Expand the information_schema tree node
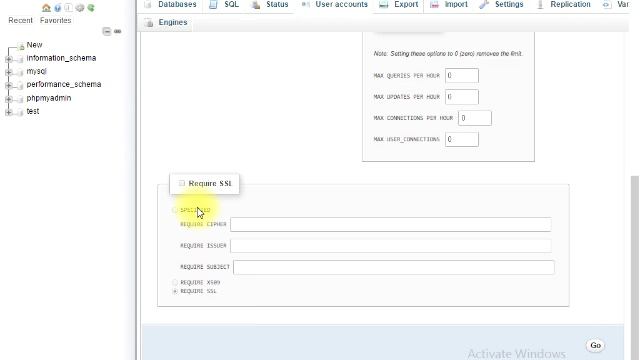Image resolution: width=640 pixels, height=360 pixels. coord(8,59)
